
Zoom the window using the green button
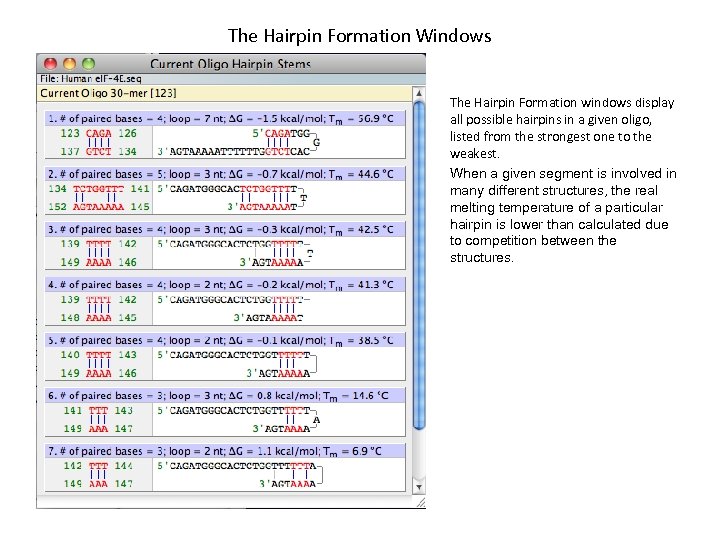coord(89,63)
